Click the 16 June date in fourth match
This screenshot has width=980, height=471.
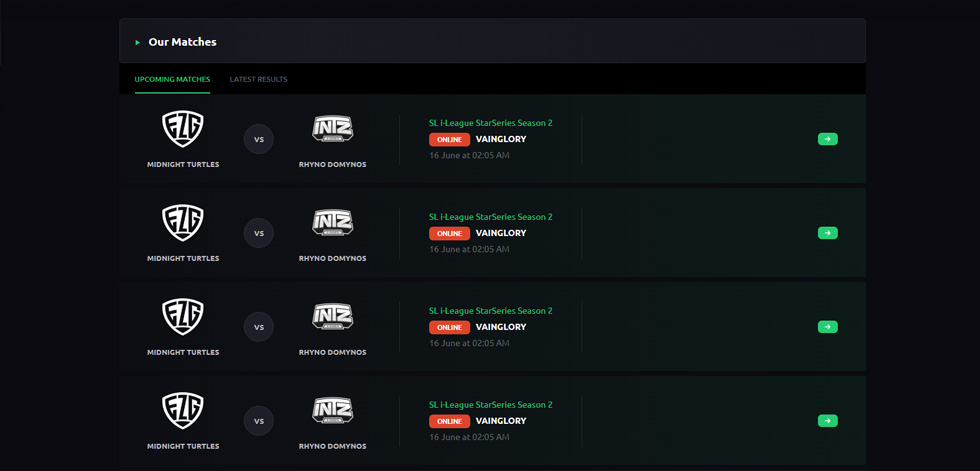[x=469, y=437]
